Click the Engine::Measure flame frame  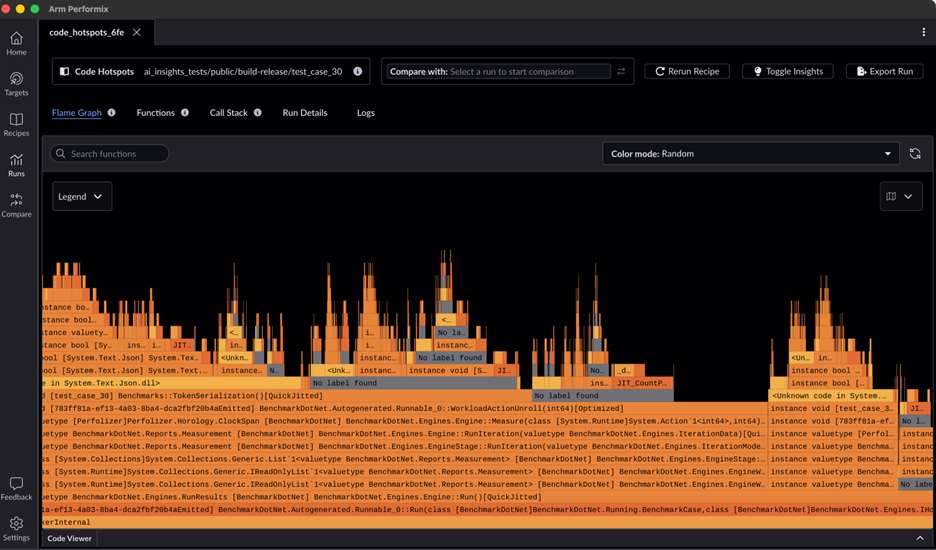click(404, 421)
